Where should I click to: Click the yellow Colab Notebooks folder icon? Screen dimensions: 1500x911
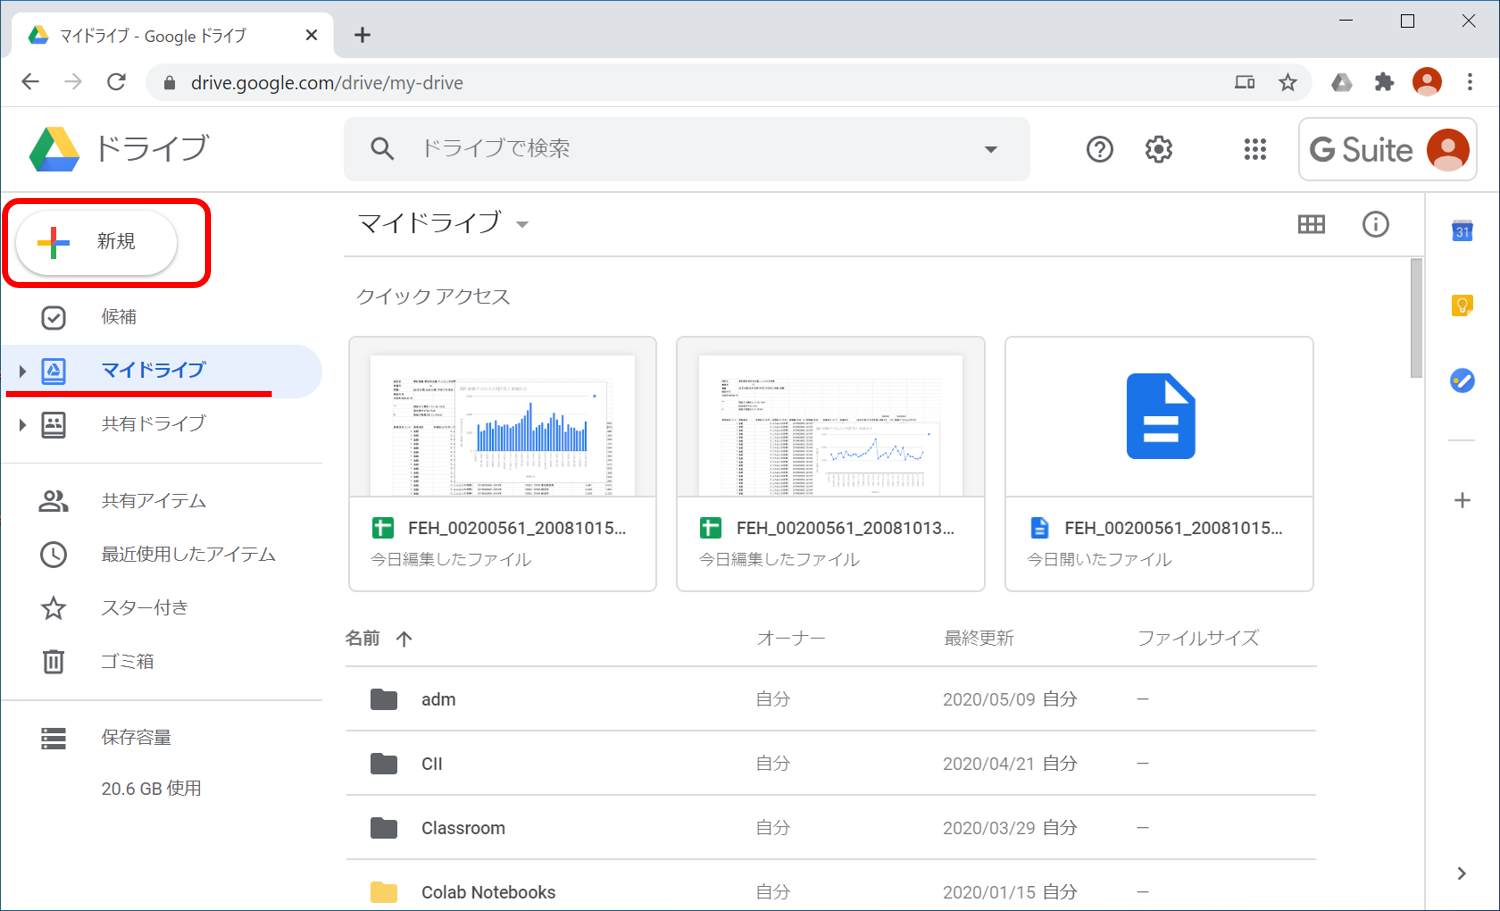point(384,892)
